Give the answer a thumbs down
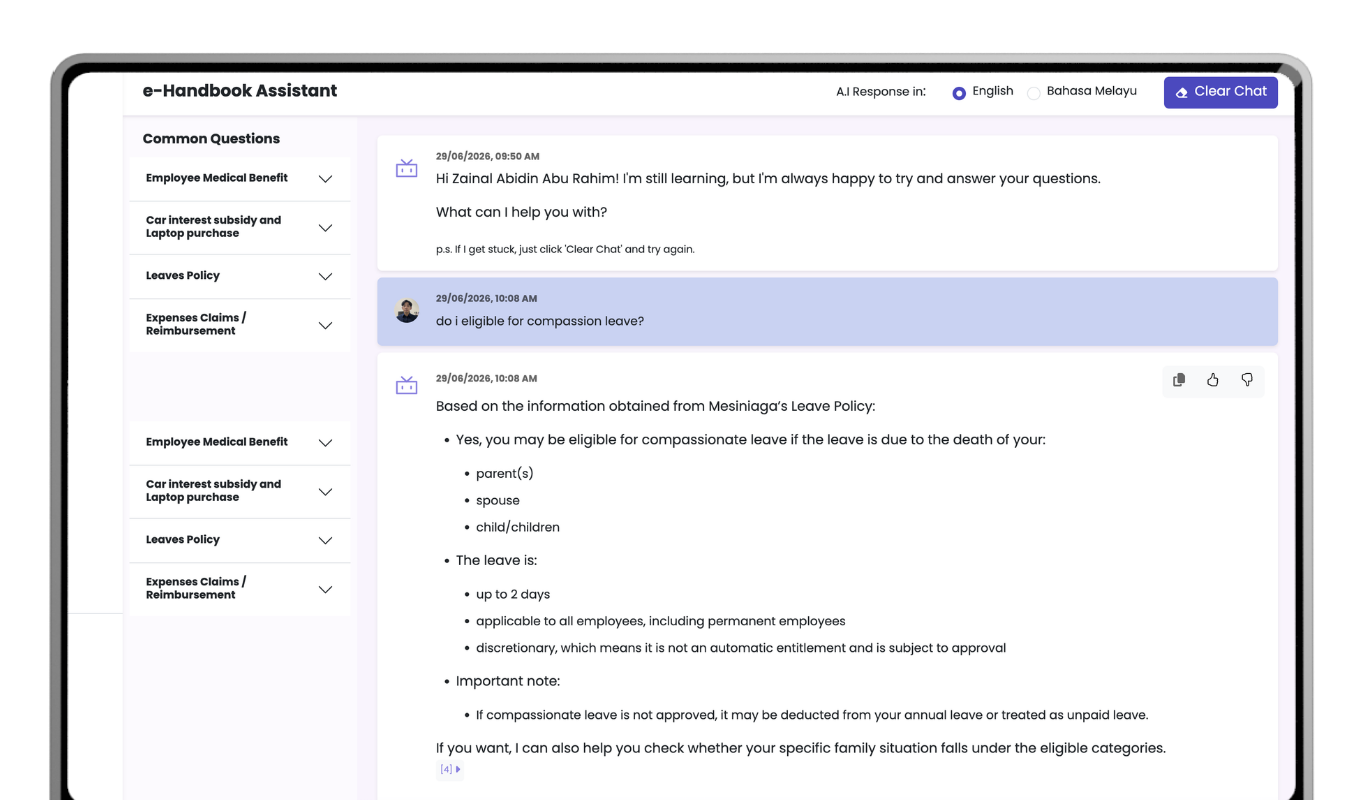 tap(1247, 380)
